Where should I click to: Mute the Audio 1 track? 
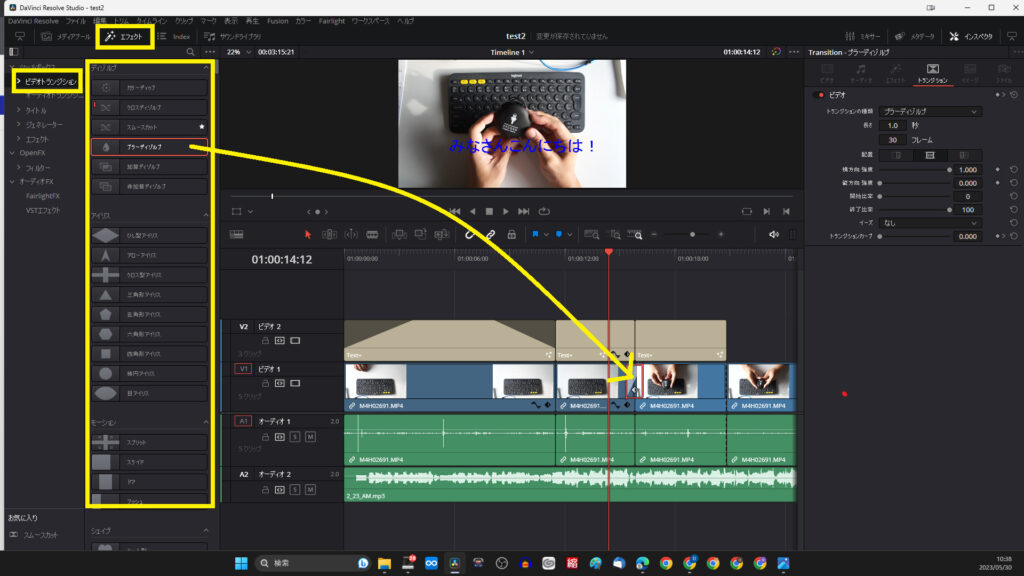click(x=310, y=437)
